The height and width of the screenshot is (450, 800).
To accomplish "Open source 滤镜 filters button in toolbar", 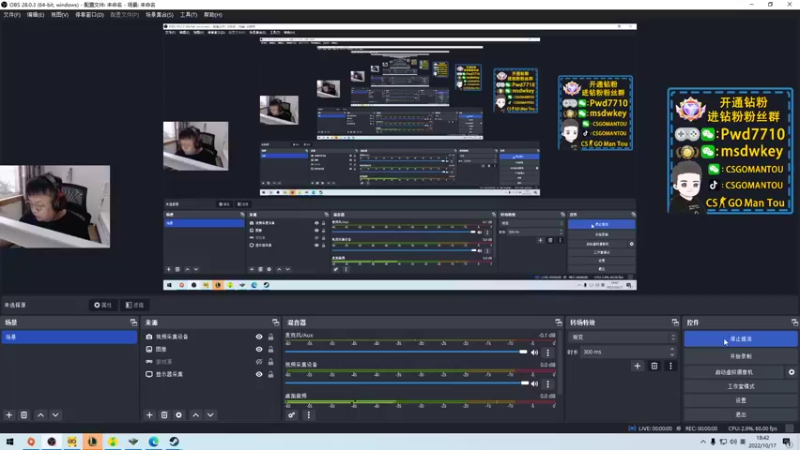I will 135,305.
